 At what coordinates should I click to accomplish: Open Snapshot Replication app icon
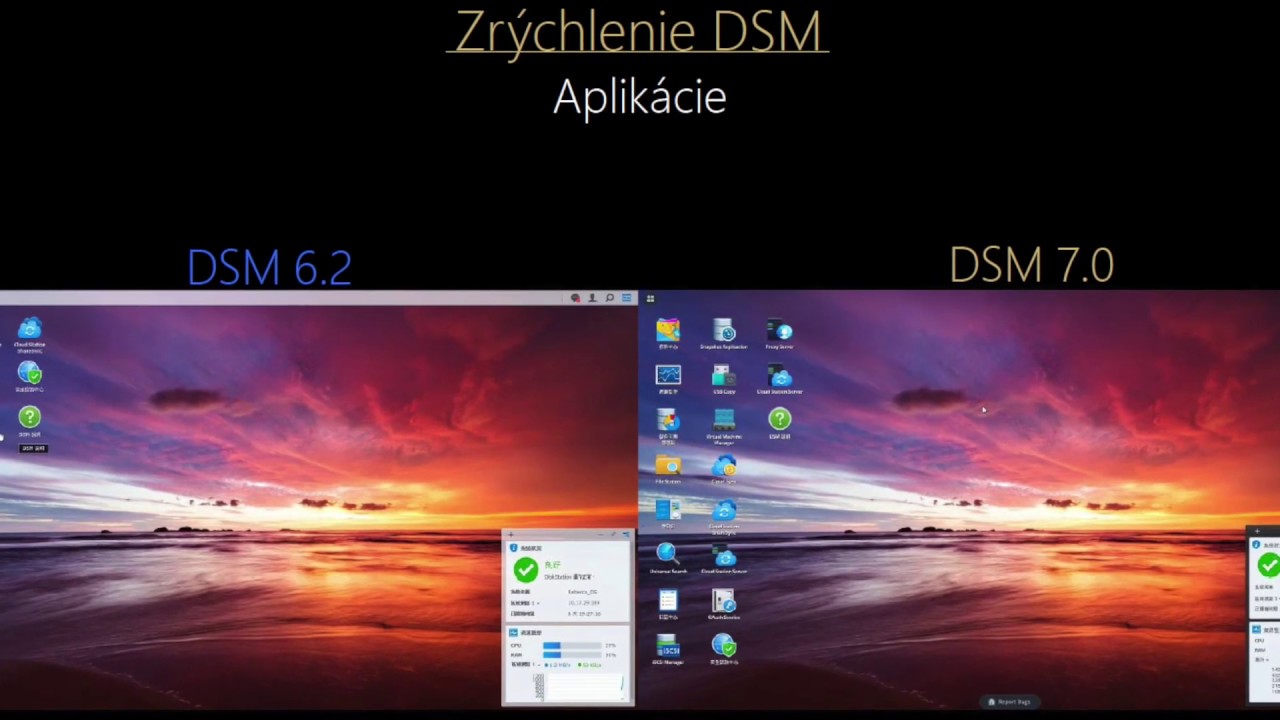point(724,330)
